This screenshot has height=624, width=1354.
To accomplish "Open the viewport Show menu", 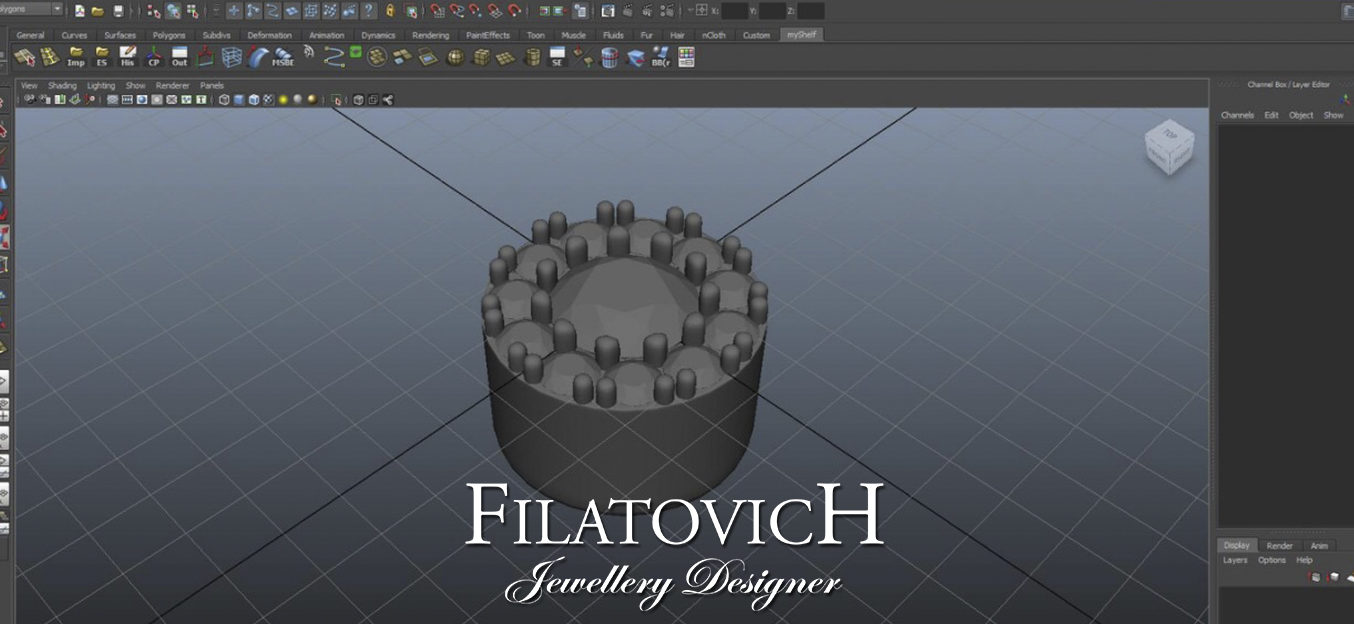I will (135, 86).
